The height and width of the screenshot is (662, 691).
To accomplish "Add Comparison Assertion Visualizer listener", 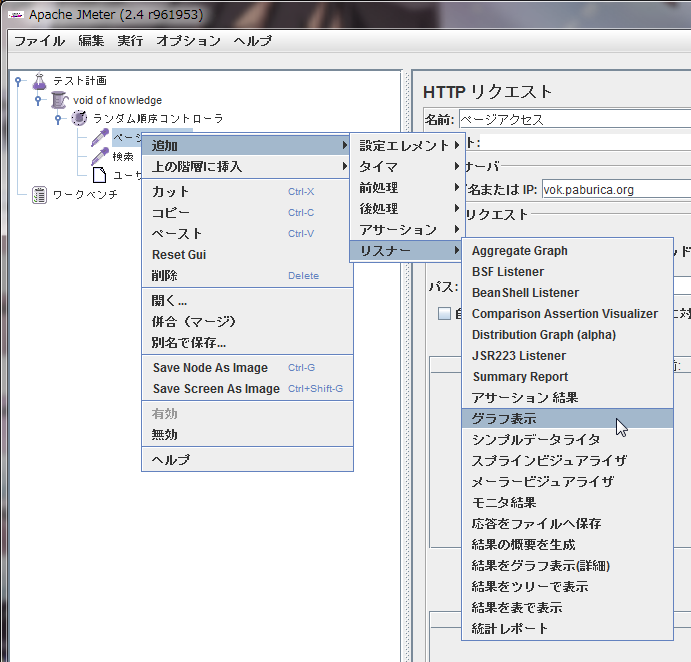I will coord(568,314).
